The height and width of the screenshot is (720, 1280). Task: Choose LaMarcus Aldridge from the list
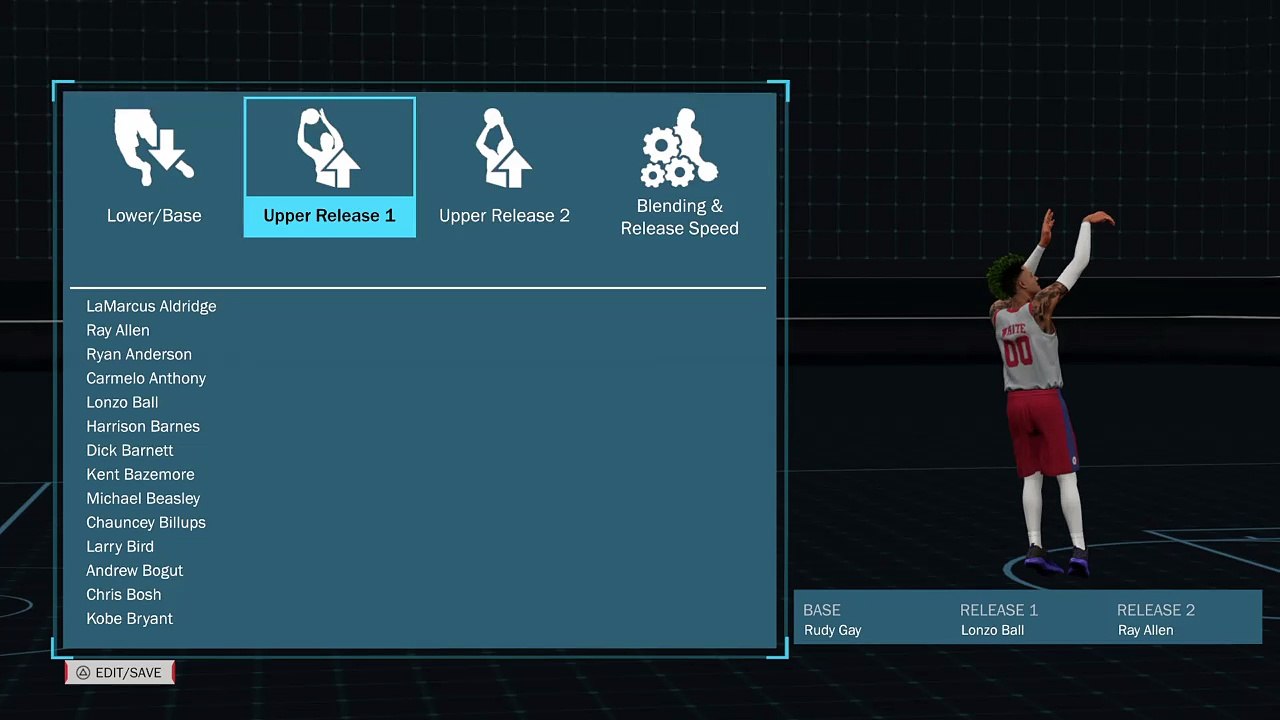click(x=151, y=307)
